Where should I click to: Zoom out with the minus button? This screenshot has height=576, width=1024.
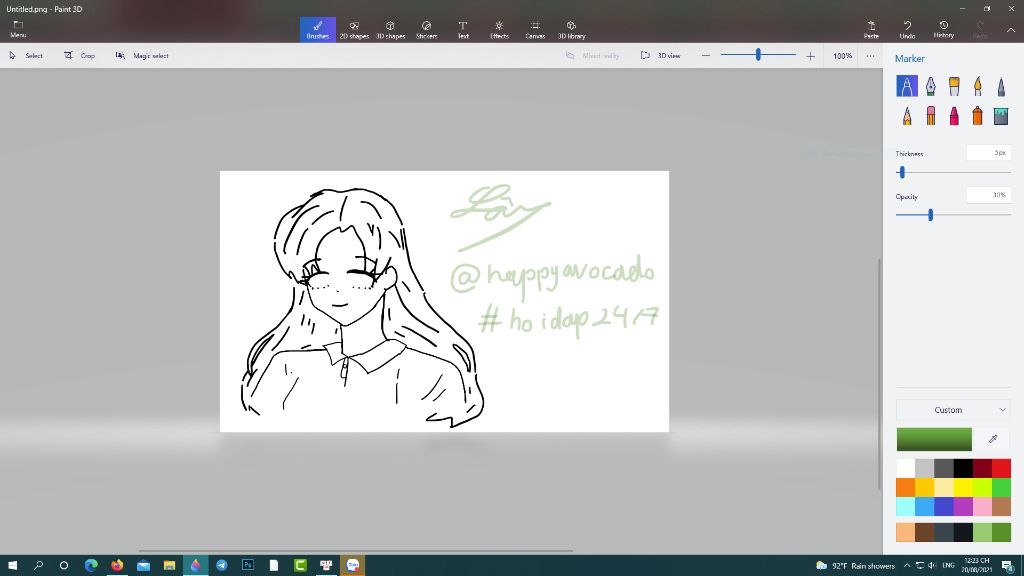coord(706,56)
